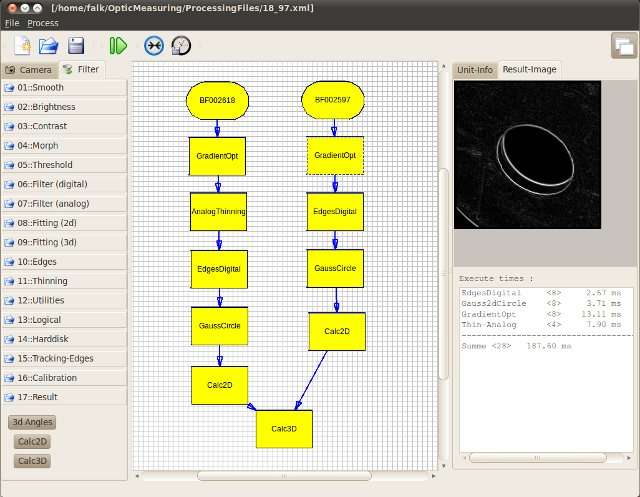The image size is (640, 497).
Task: Click canvas scroll-right arrow
Action: point(433,476)
